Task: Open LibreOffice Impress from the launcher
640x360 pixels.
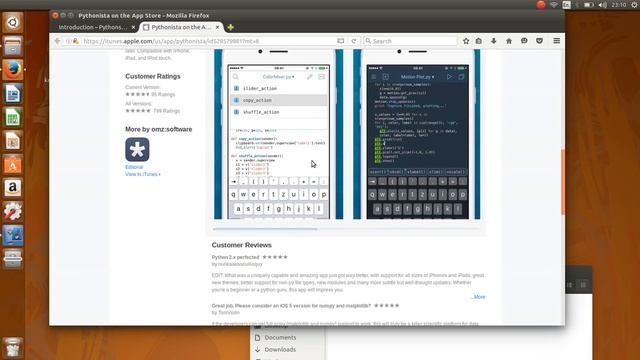Action: pos(13,141)
